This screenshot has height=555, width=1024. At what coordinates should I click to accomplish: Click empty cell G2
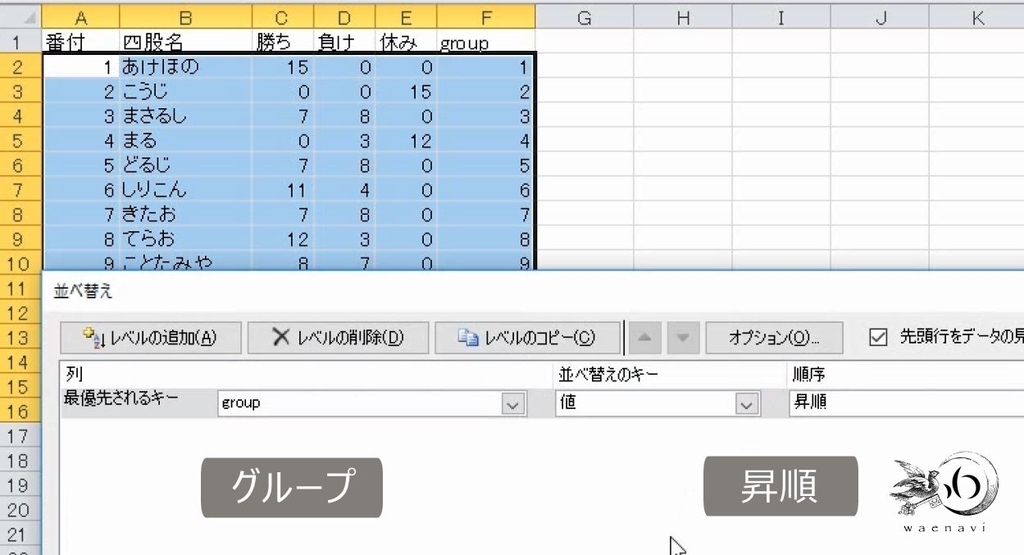pyautogui.click(x=584, y=67)
